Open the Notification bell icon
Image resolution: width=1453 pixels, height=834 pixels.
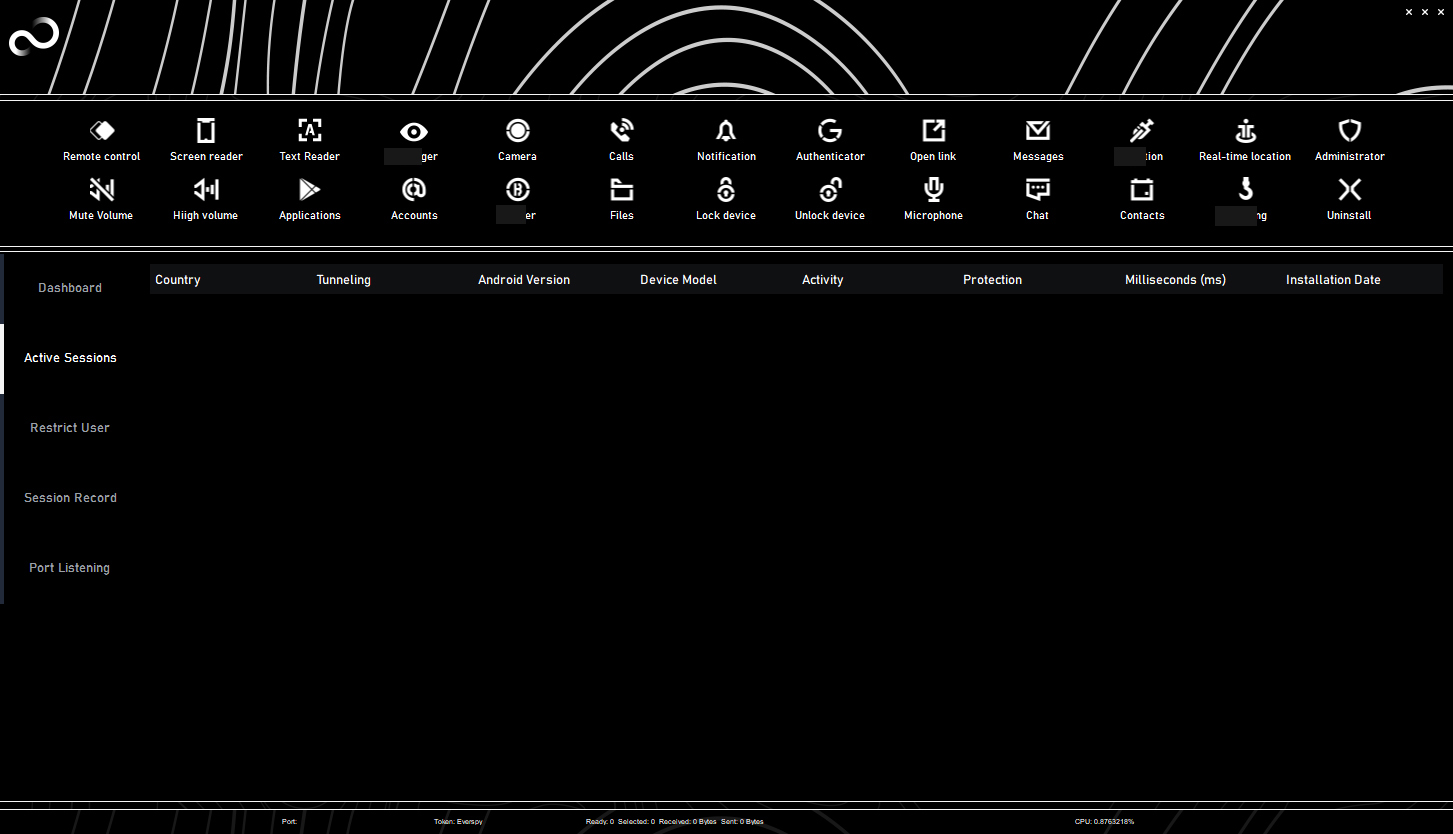726,131
